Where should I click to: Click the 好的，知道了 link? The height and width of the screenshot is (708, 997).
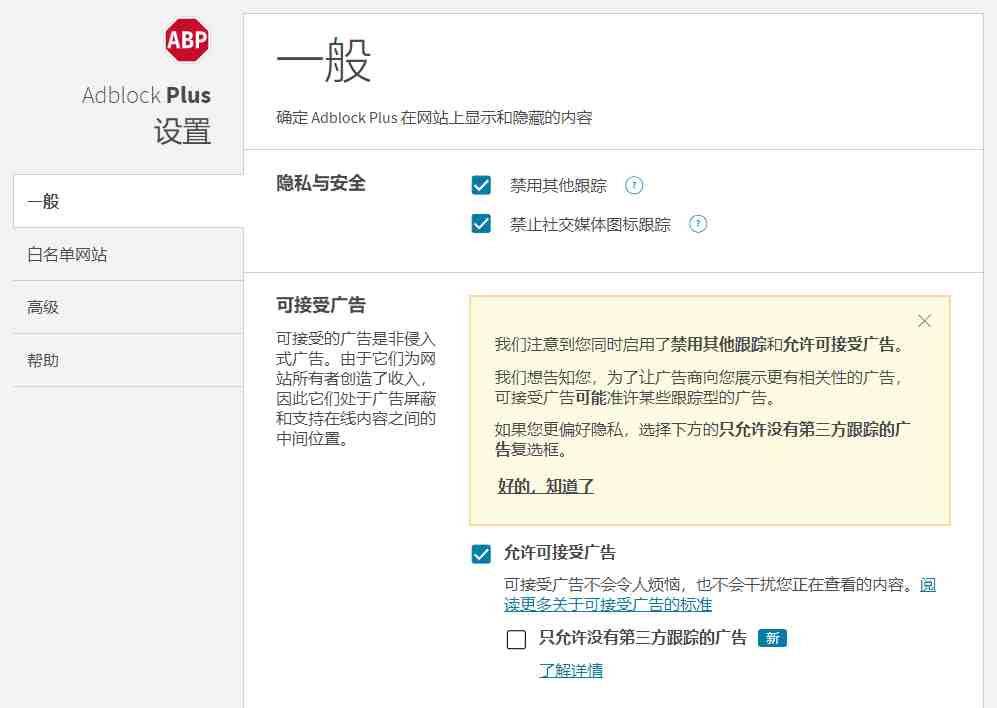(x=546, y=486)
